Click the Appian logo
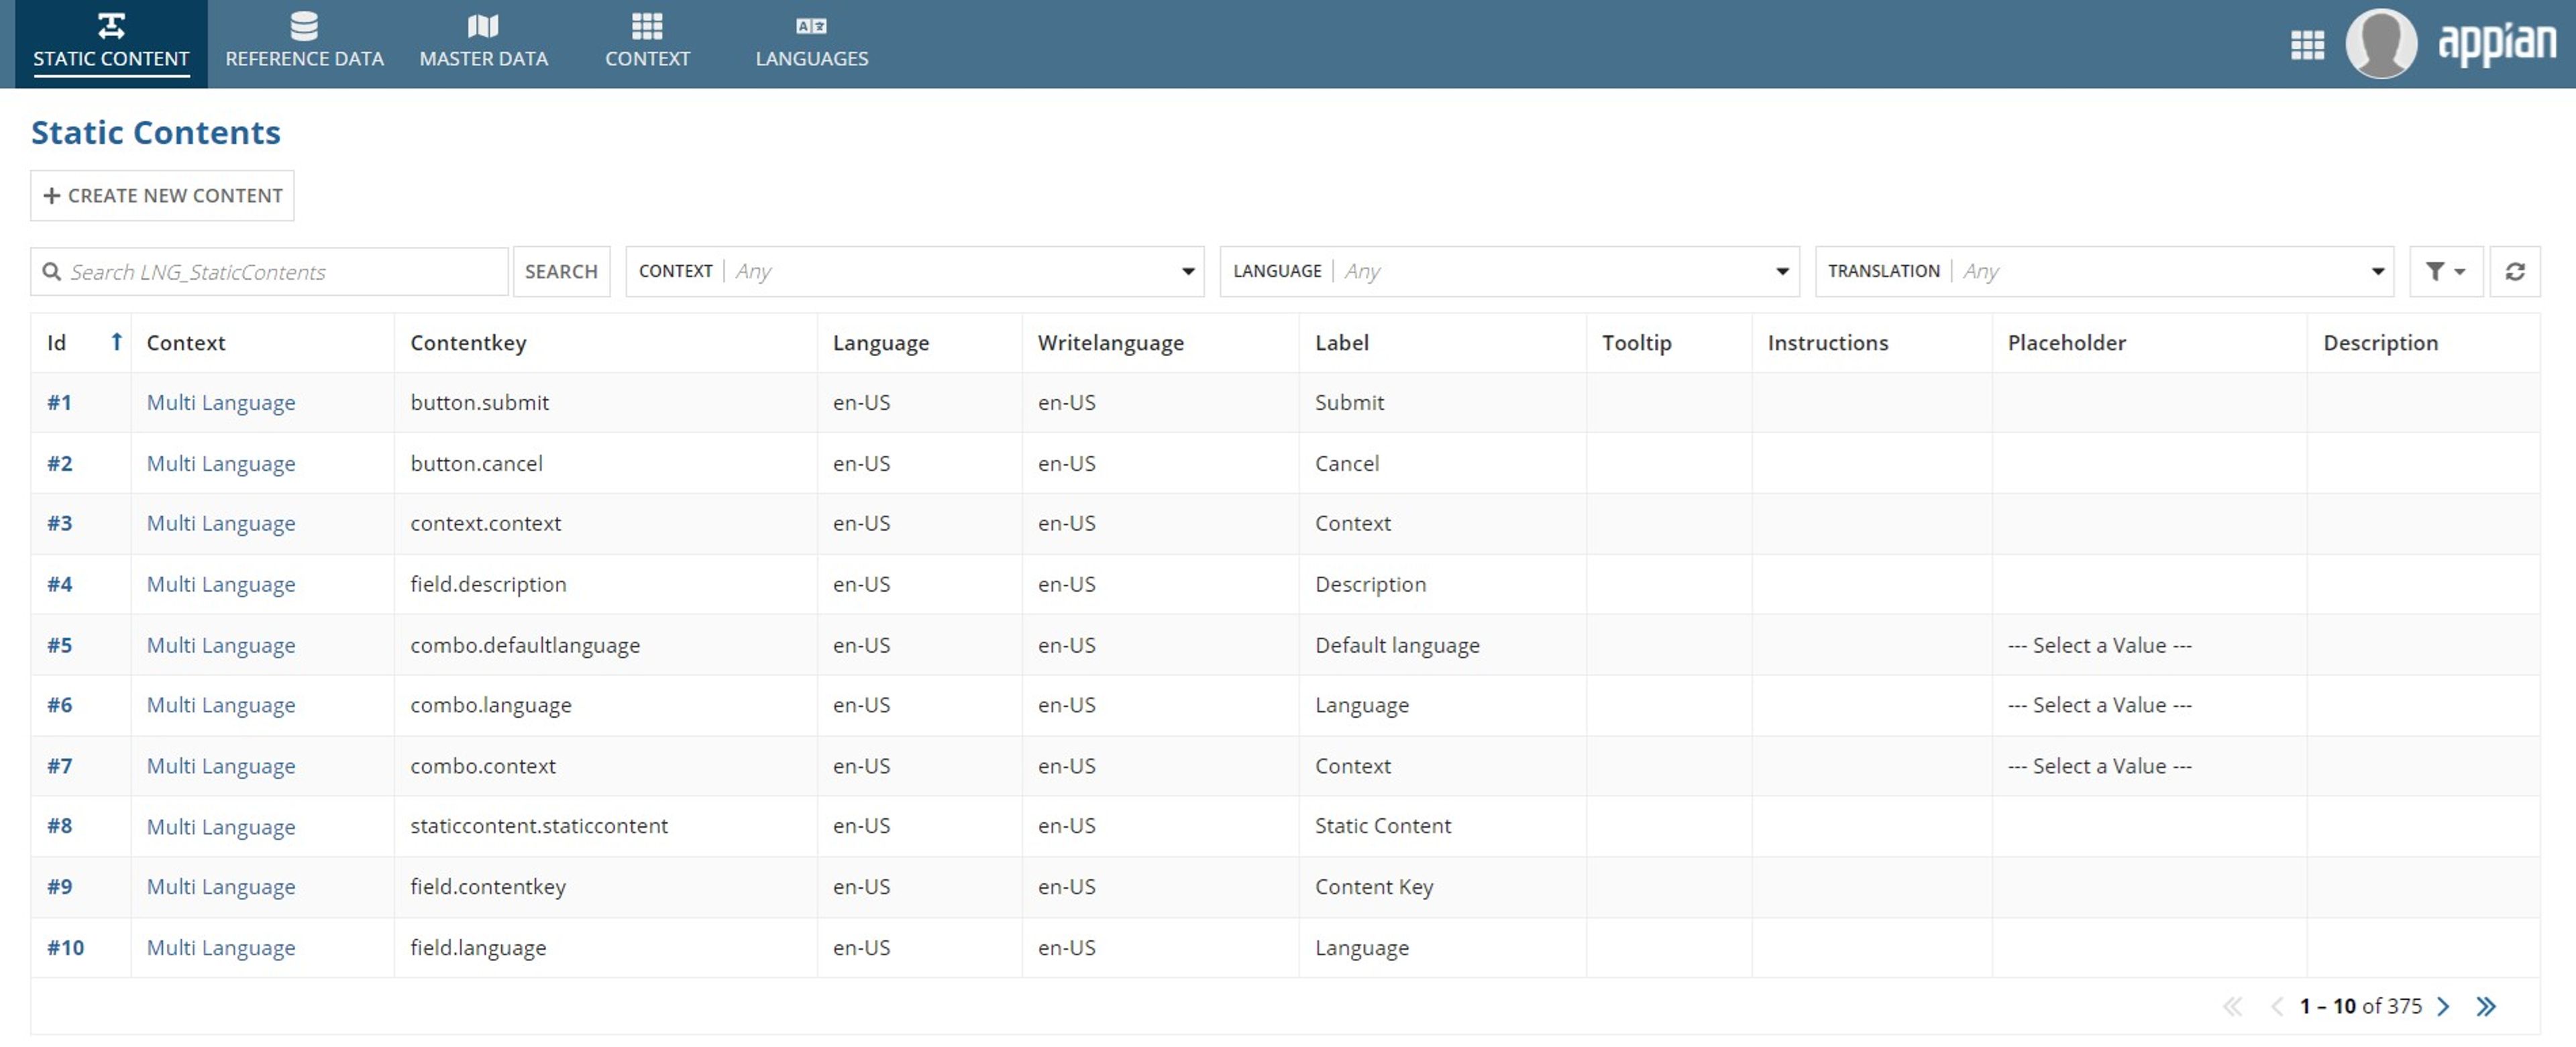This screenshot has width=2576, height=1047. click(2497, 44)
